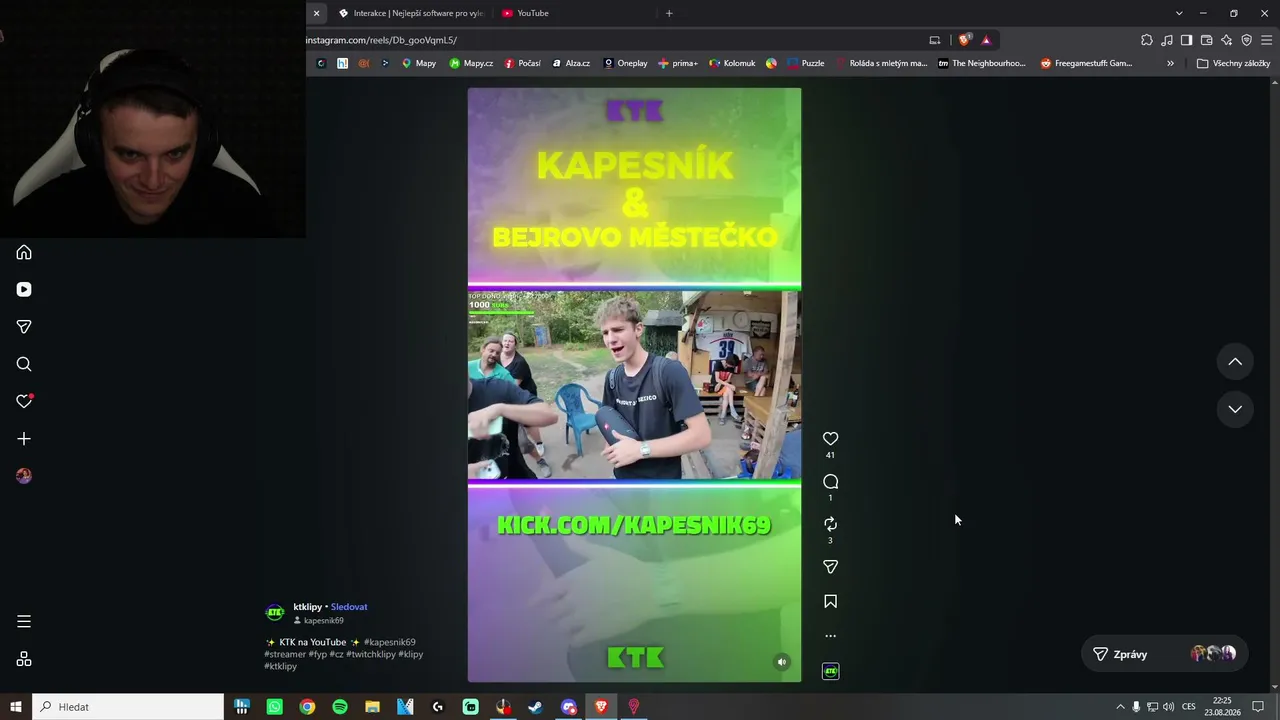Open direct messages paper-plane icon in sidebar
1280x720 pixels.
click(x=24, y=327)
